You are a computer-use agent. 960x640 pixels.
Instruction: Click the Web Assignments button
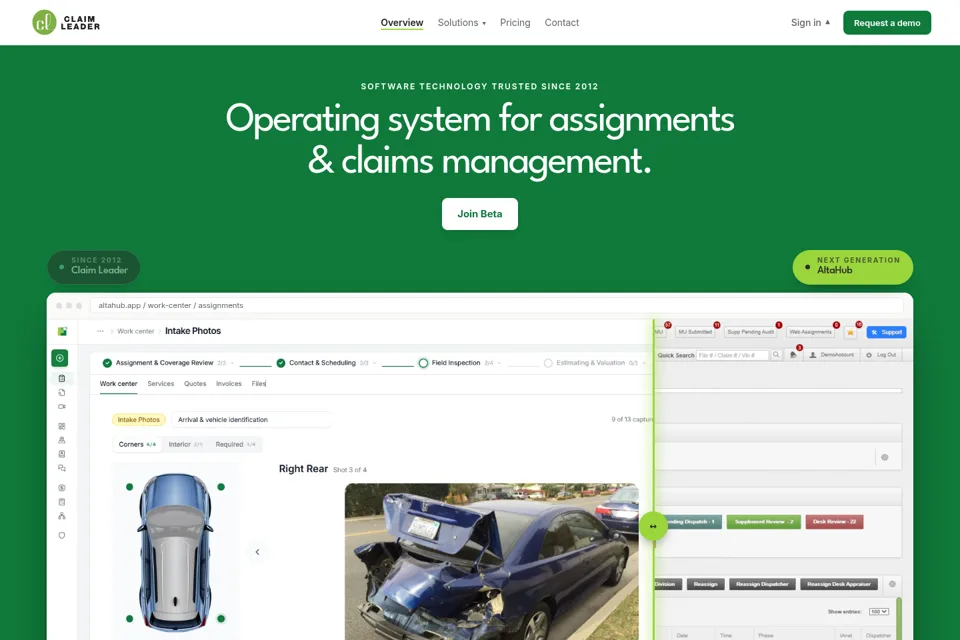click(810, 332)
